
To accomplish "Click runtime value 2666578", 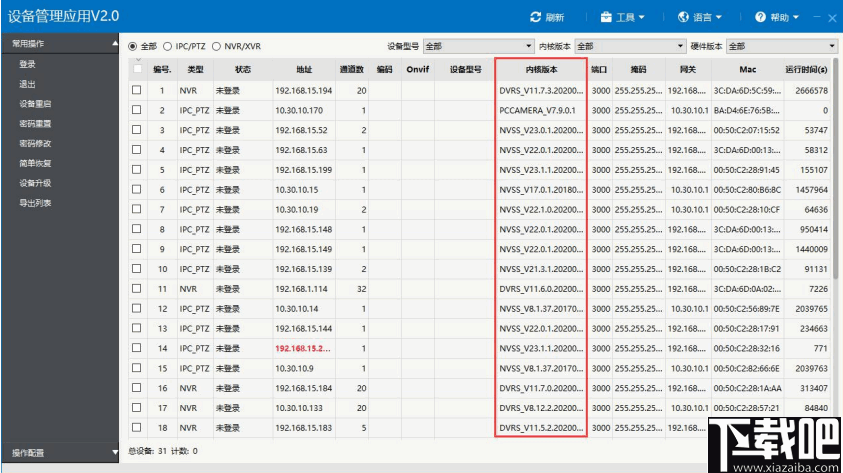I will pos(812,90).
